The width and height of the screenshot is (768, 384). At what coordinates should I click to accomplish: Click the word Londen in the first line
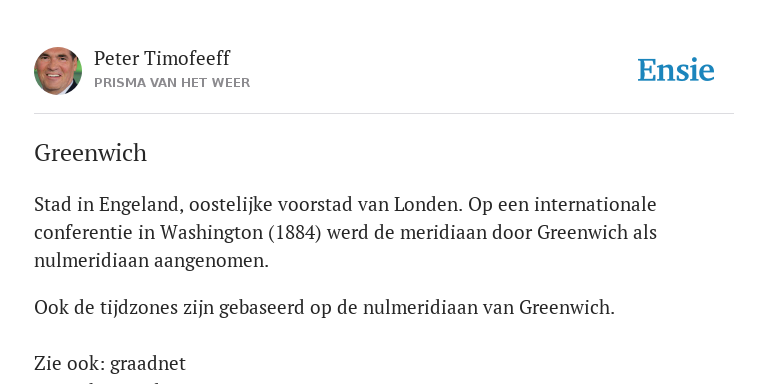point(428,205)
